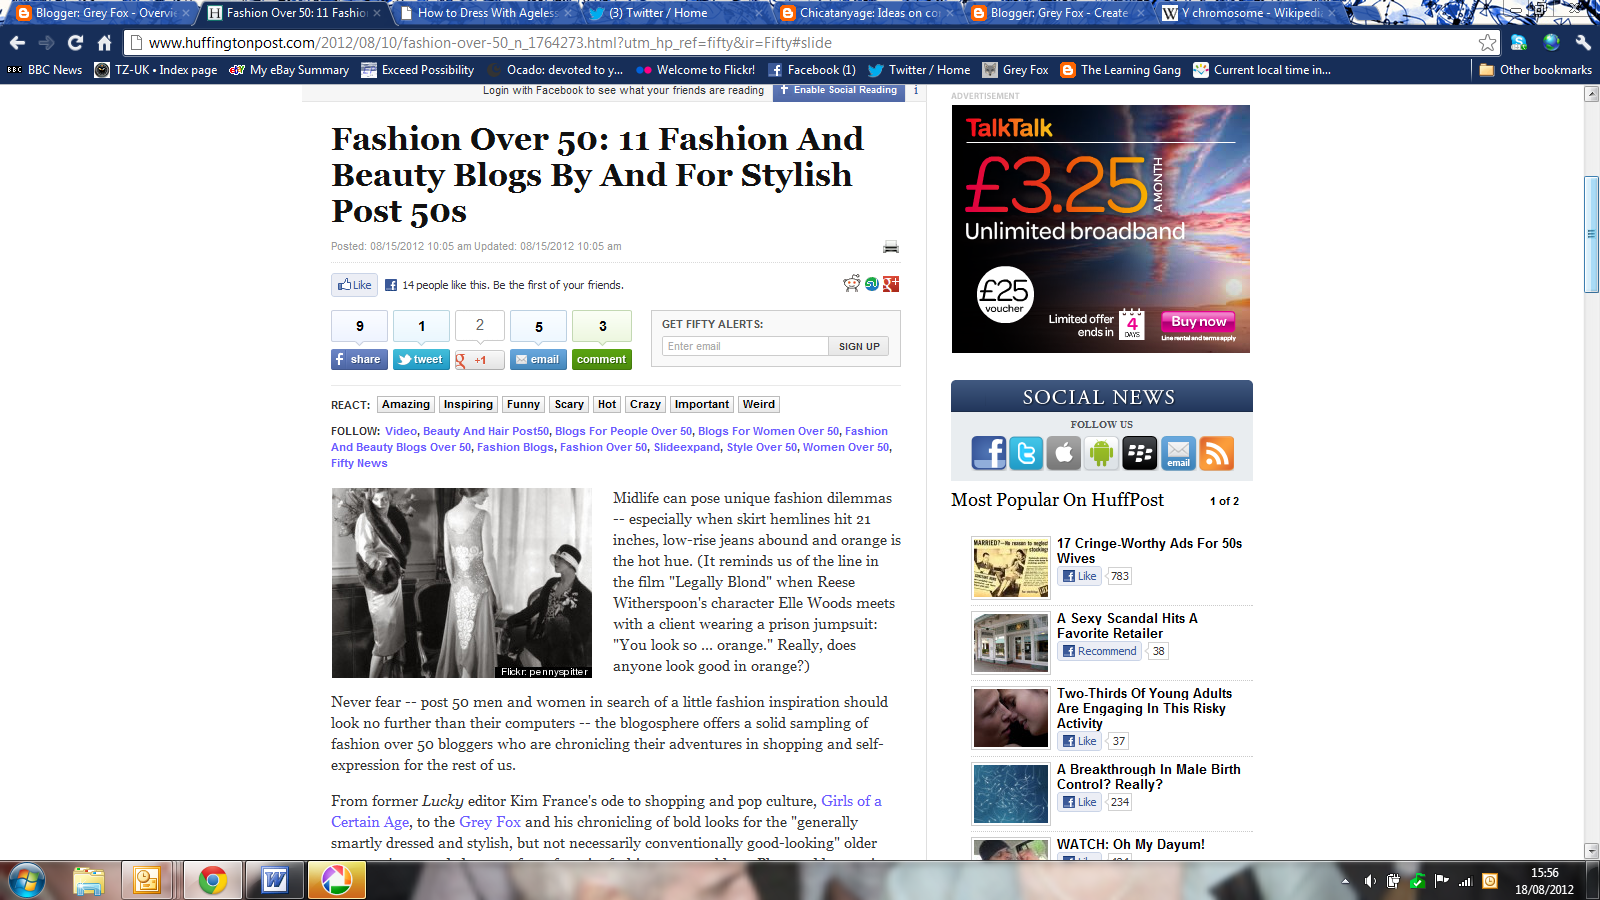React to article as Important

[702, 404]
